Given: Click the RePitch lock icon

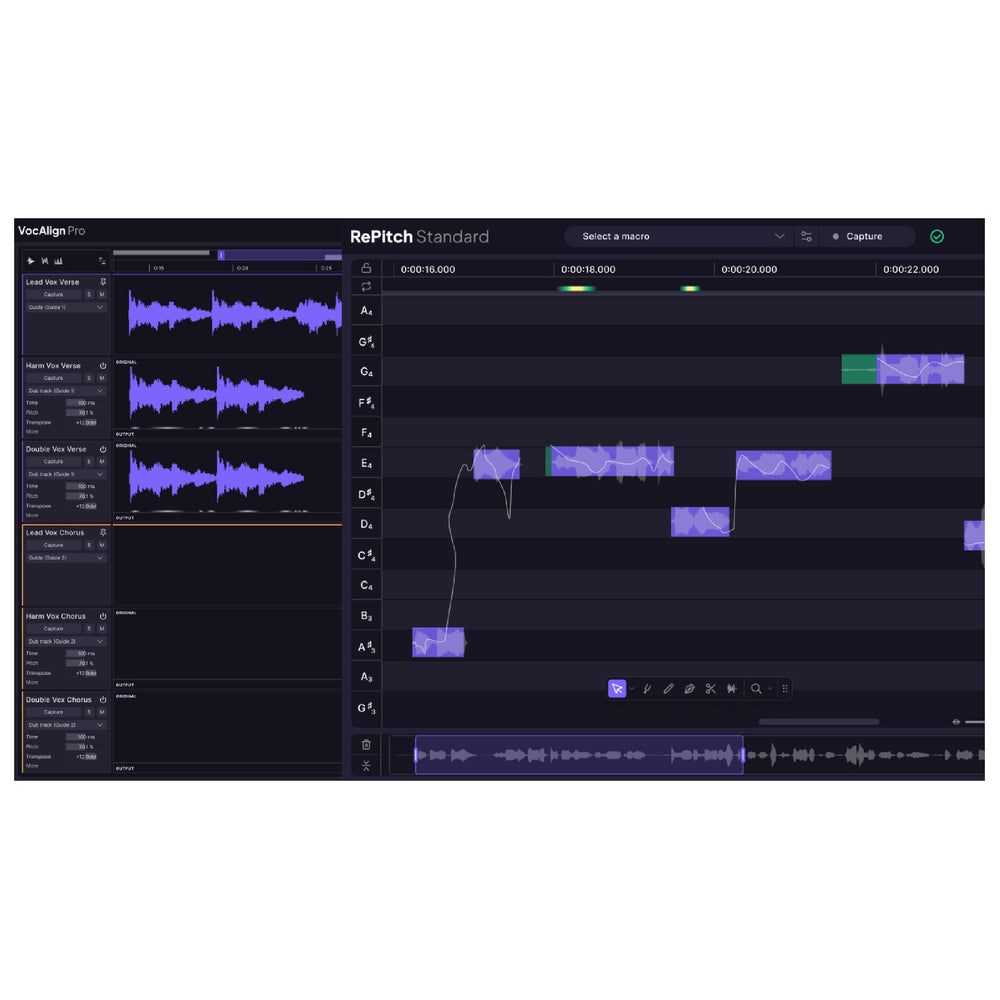Looking at the screenshot, I should (x=366, y=268).
